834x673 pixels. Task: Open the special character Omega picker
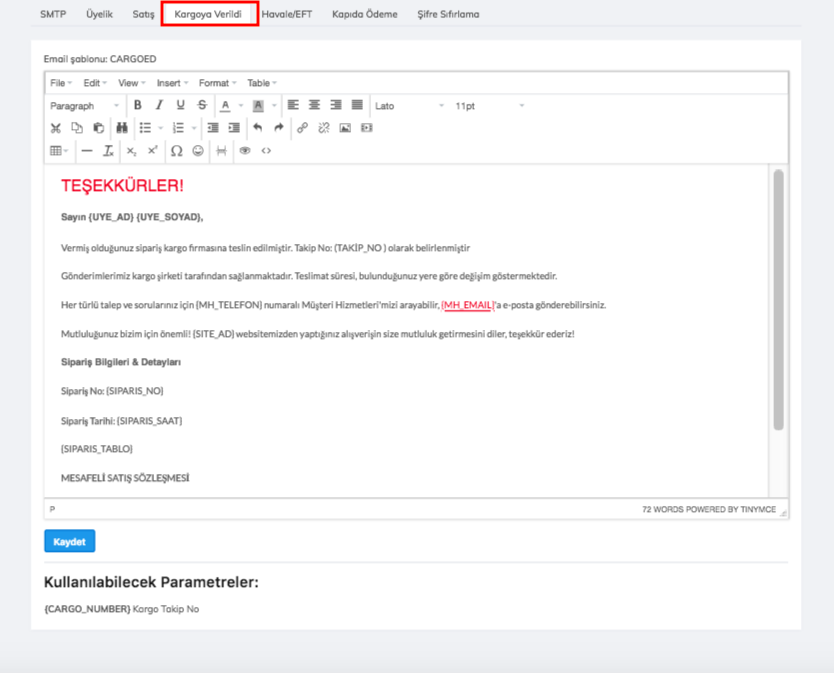(x=176, y=151)
